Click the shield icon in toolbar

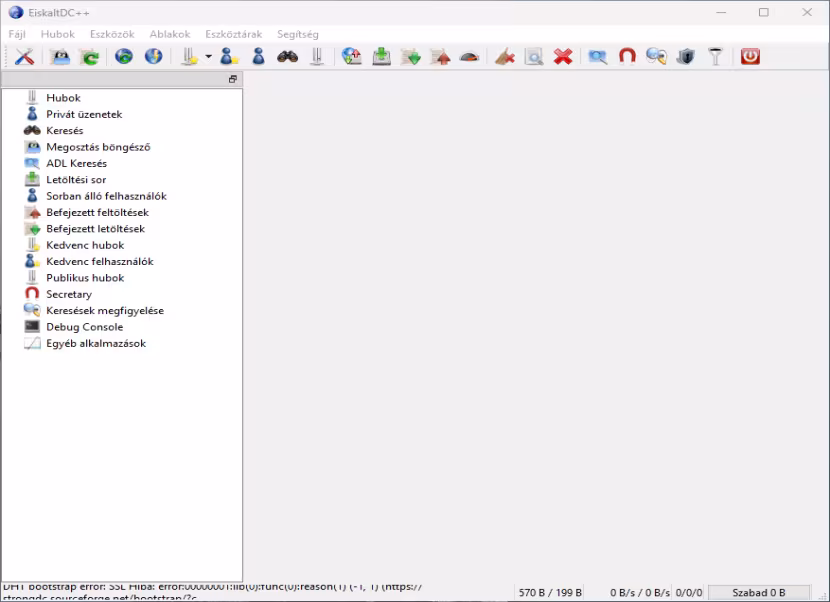pos(685,56)
